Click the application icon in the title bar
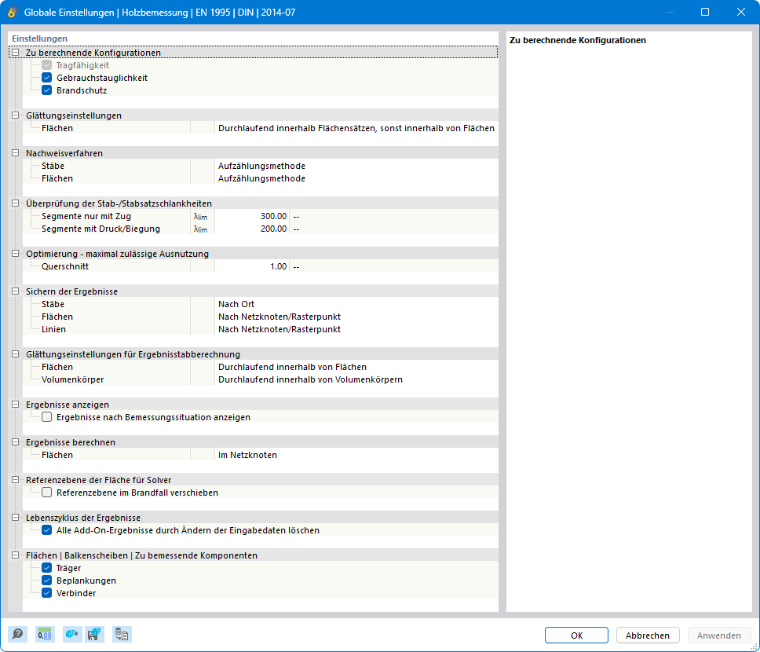 12,12
